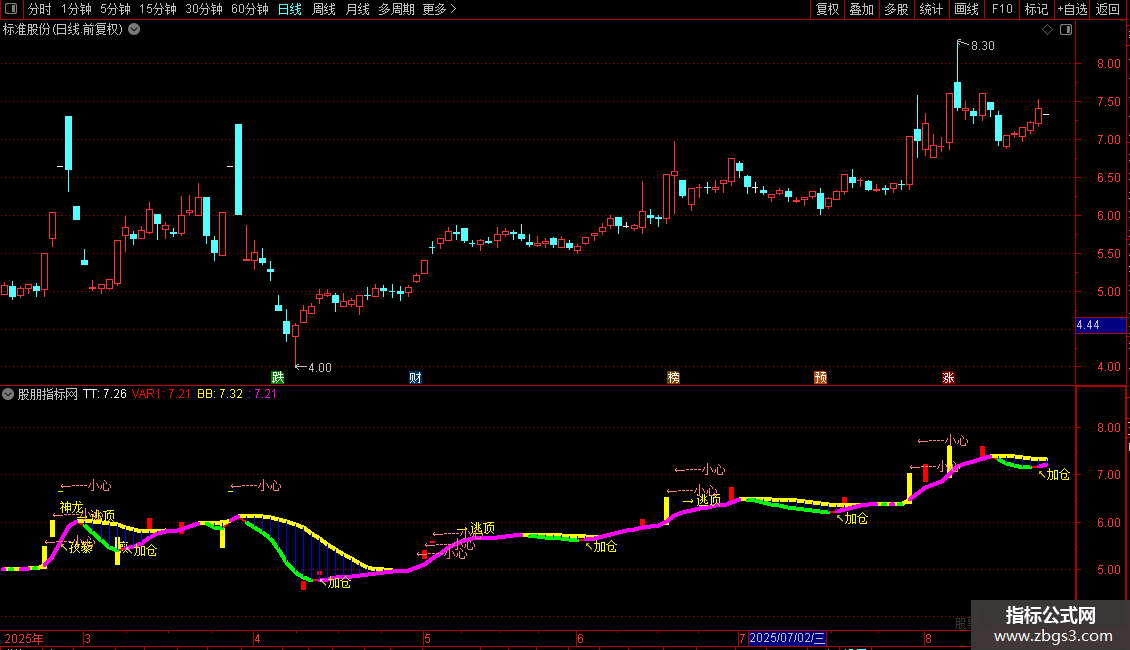Click the TT: 7.26 indicator value
1130x650 pixels.
coord(104,394)
